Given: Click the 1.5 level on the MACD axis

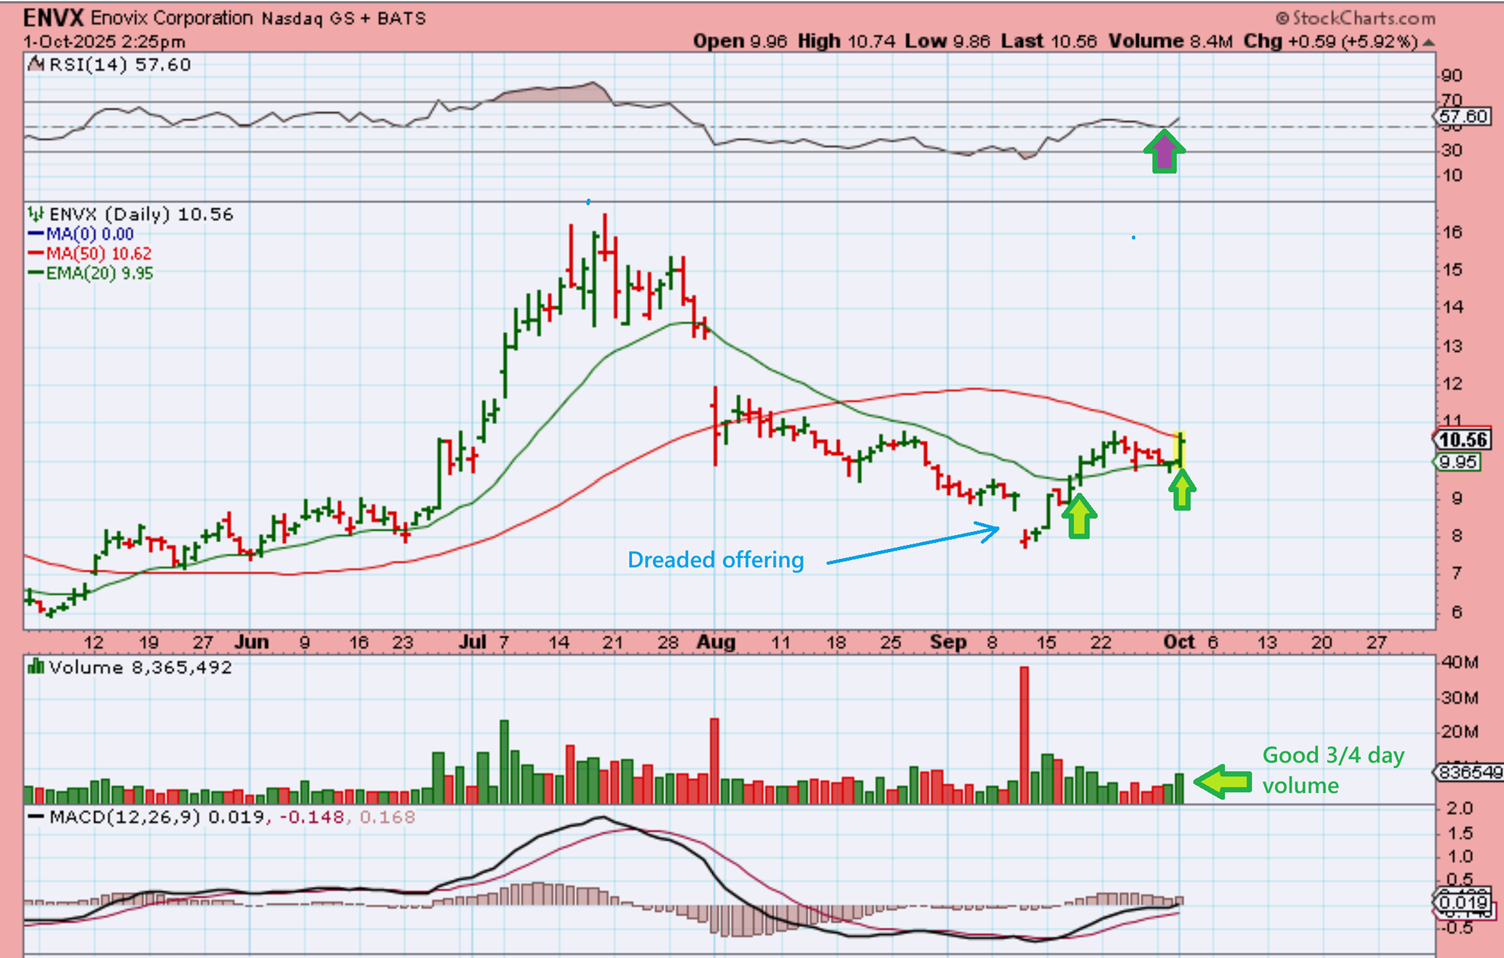Looking at the screenshot, I should 1460,833.
